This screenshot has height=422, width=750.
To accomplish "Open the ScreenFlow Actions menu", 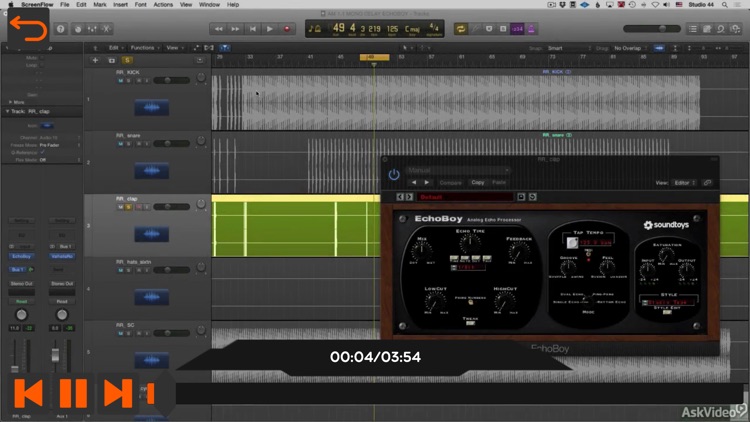I will coord(163,4).
